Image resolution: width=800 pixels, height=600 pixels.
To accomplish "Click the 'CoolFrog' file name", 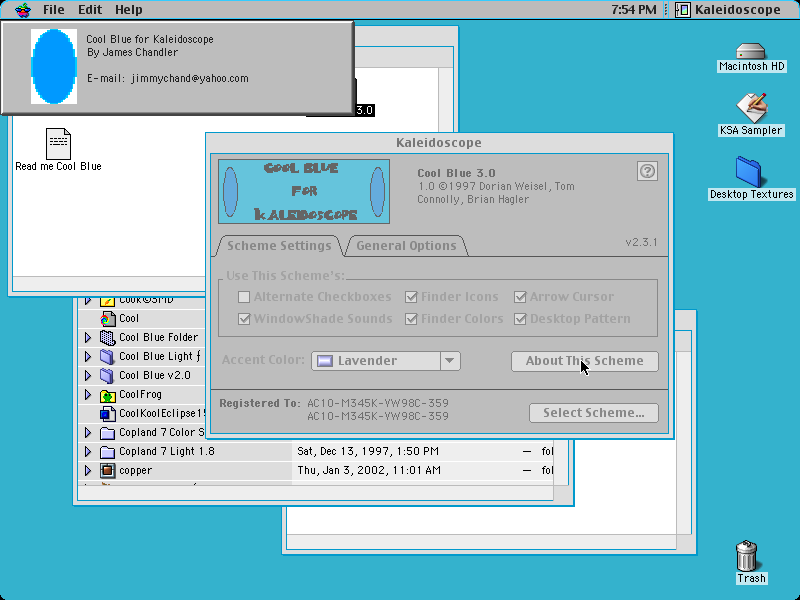I will point(140,394).
